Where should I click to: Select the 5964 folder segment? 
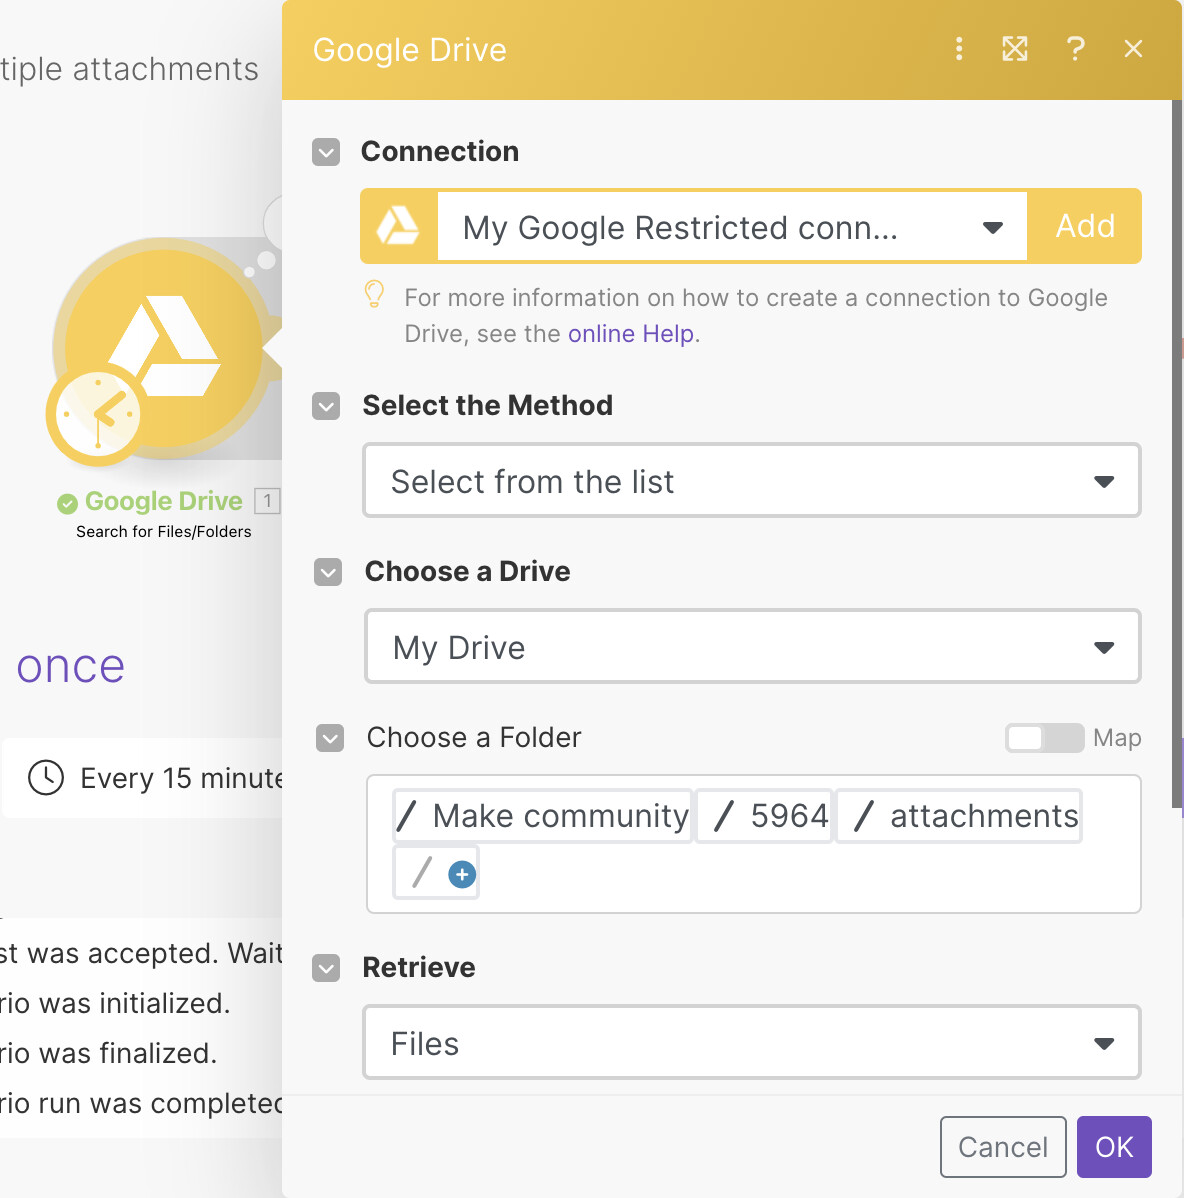pos(764,816)
